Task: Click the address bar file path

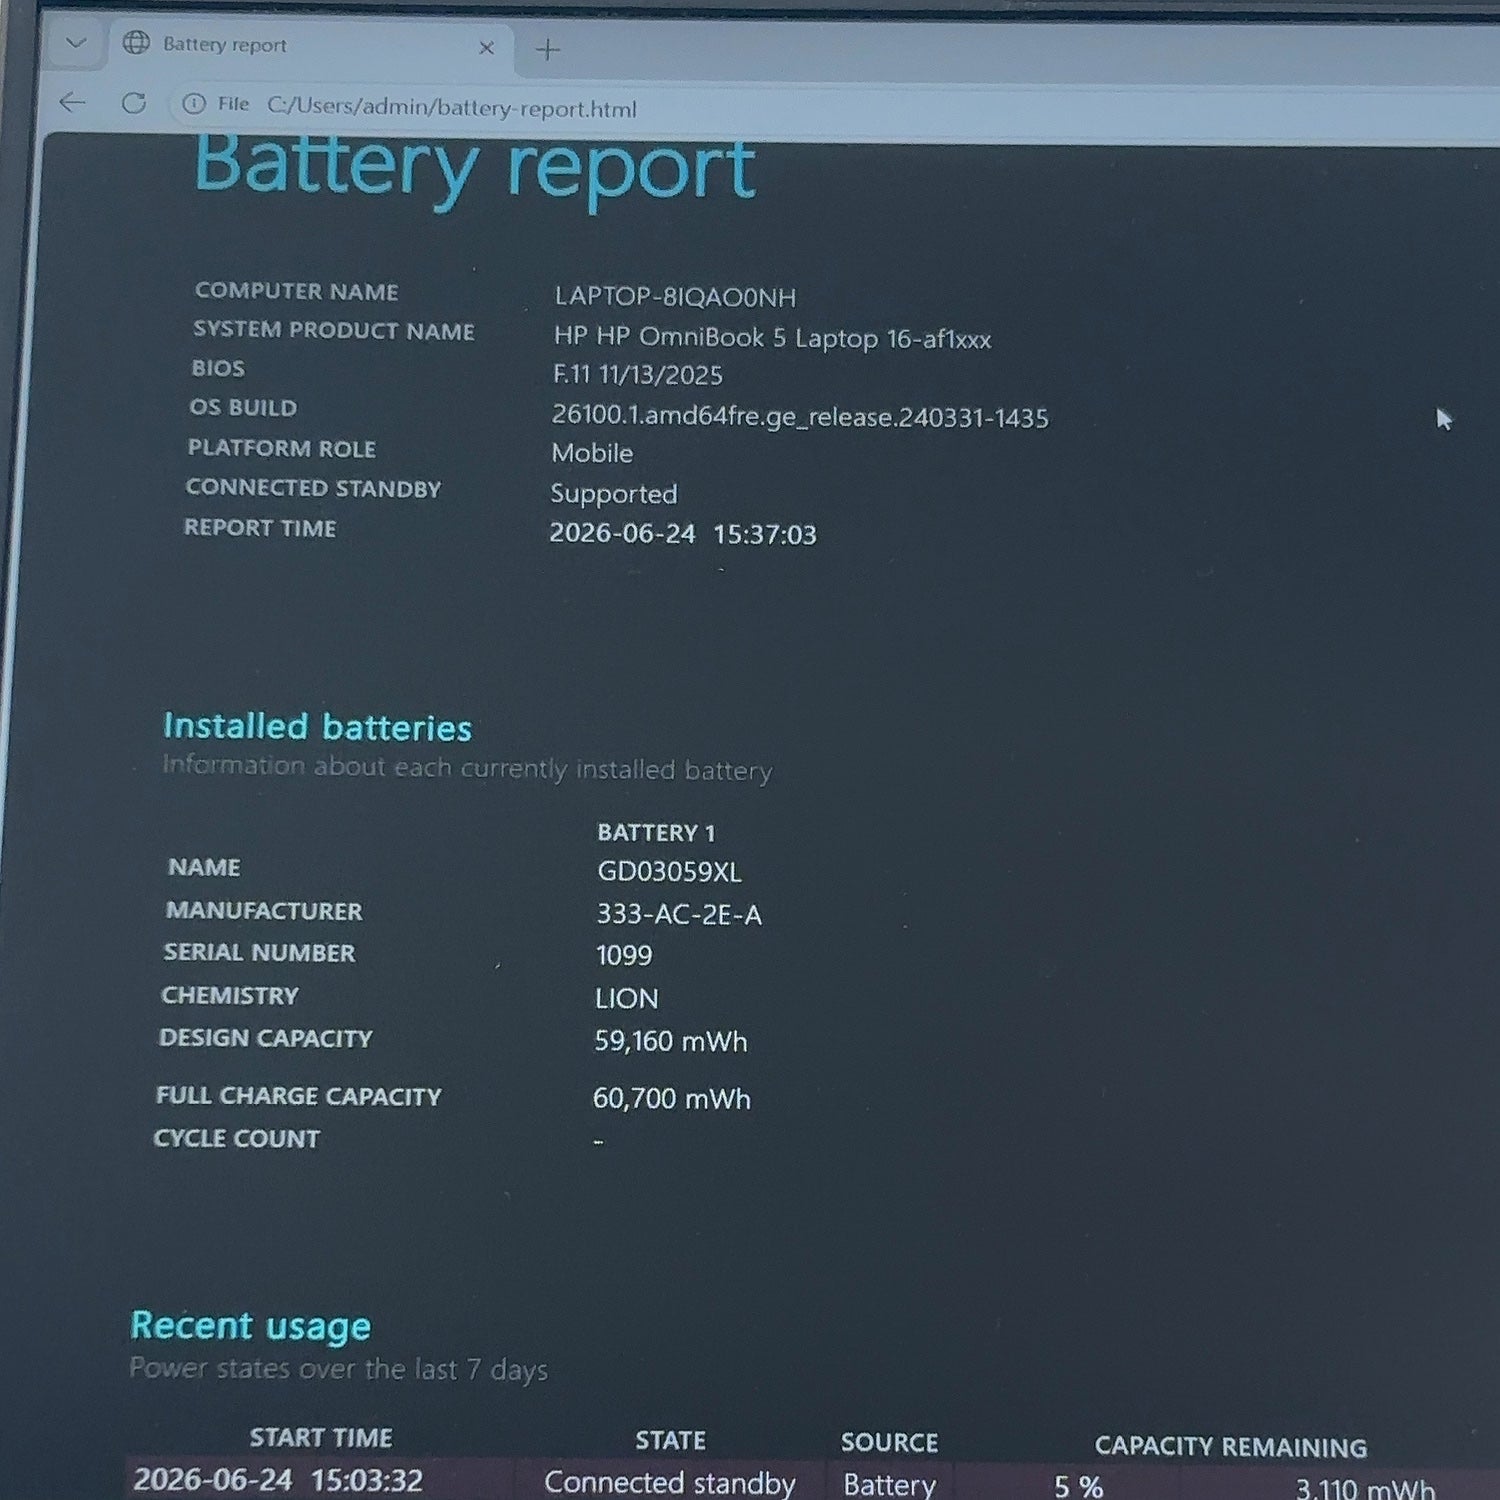Action: (x=451, y=108)
